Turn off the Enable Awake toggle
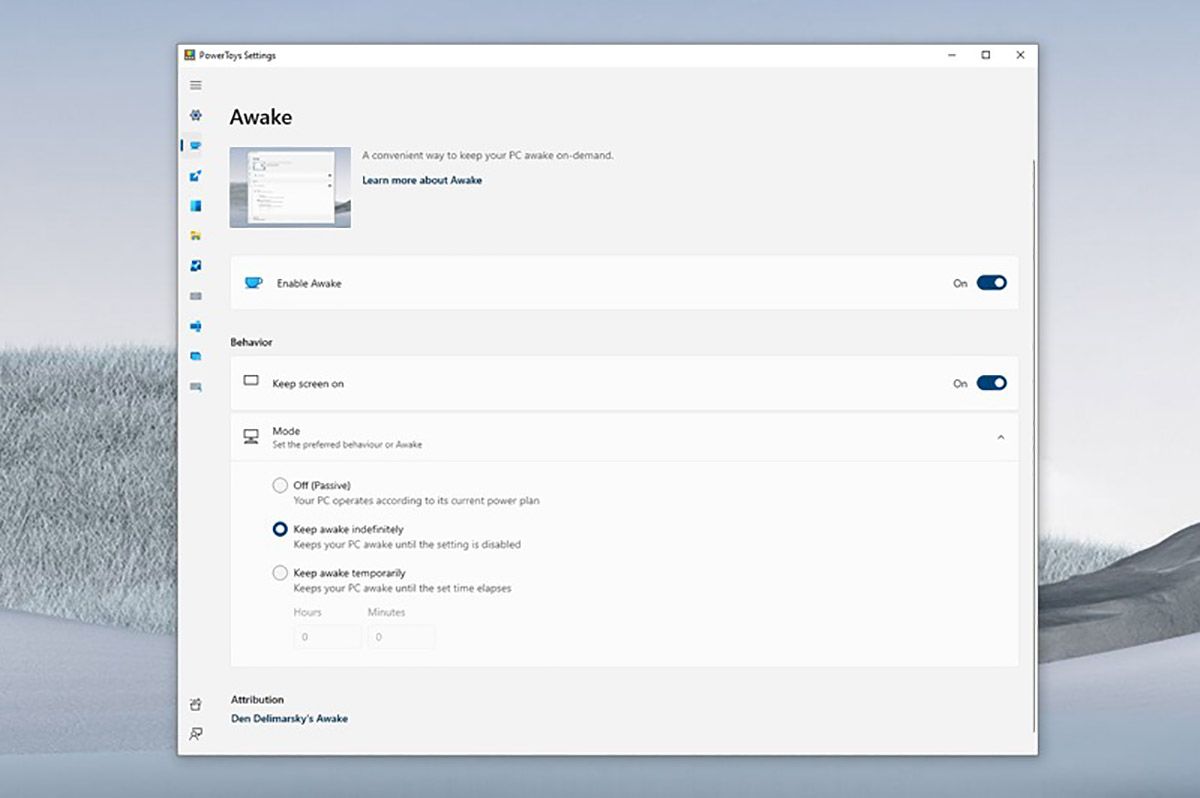Screen dimensions: 1200x798 pos(991,283)
